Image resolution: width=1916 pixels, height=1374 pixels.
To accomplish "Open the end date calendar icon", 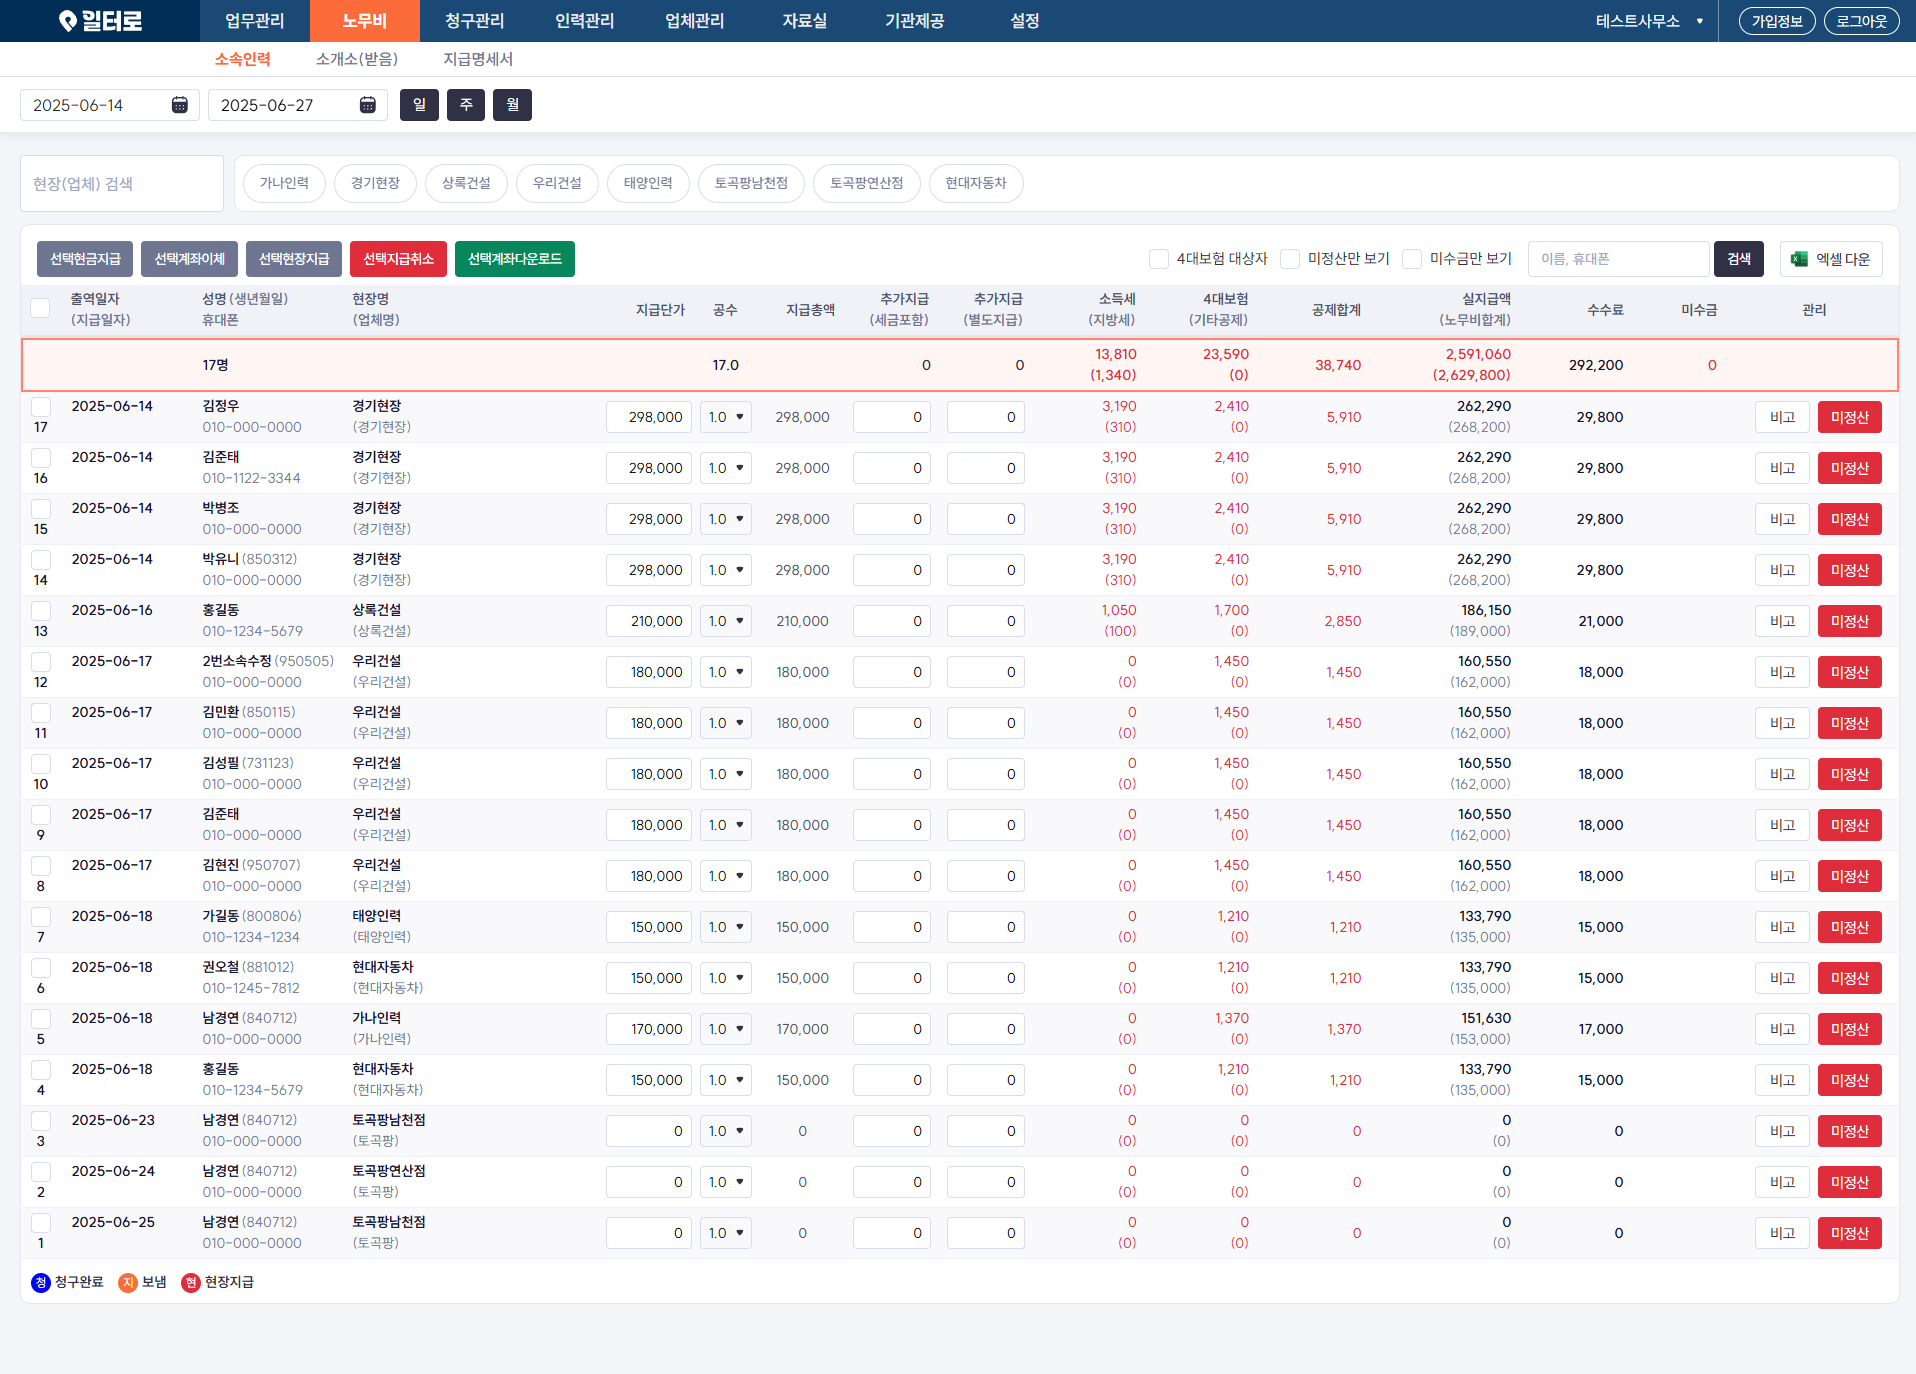I will point(368,105).
